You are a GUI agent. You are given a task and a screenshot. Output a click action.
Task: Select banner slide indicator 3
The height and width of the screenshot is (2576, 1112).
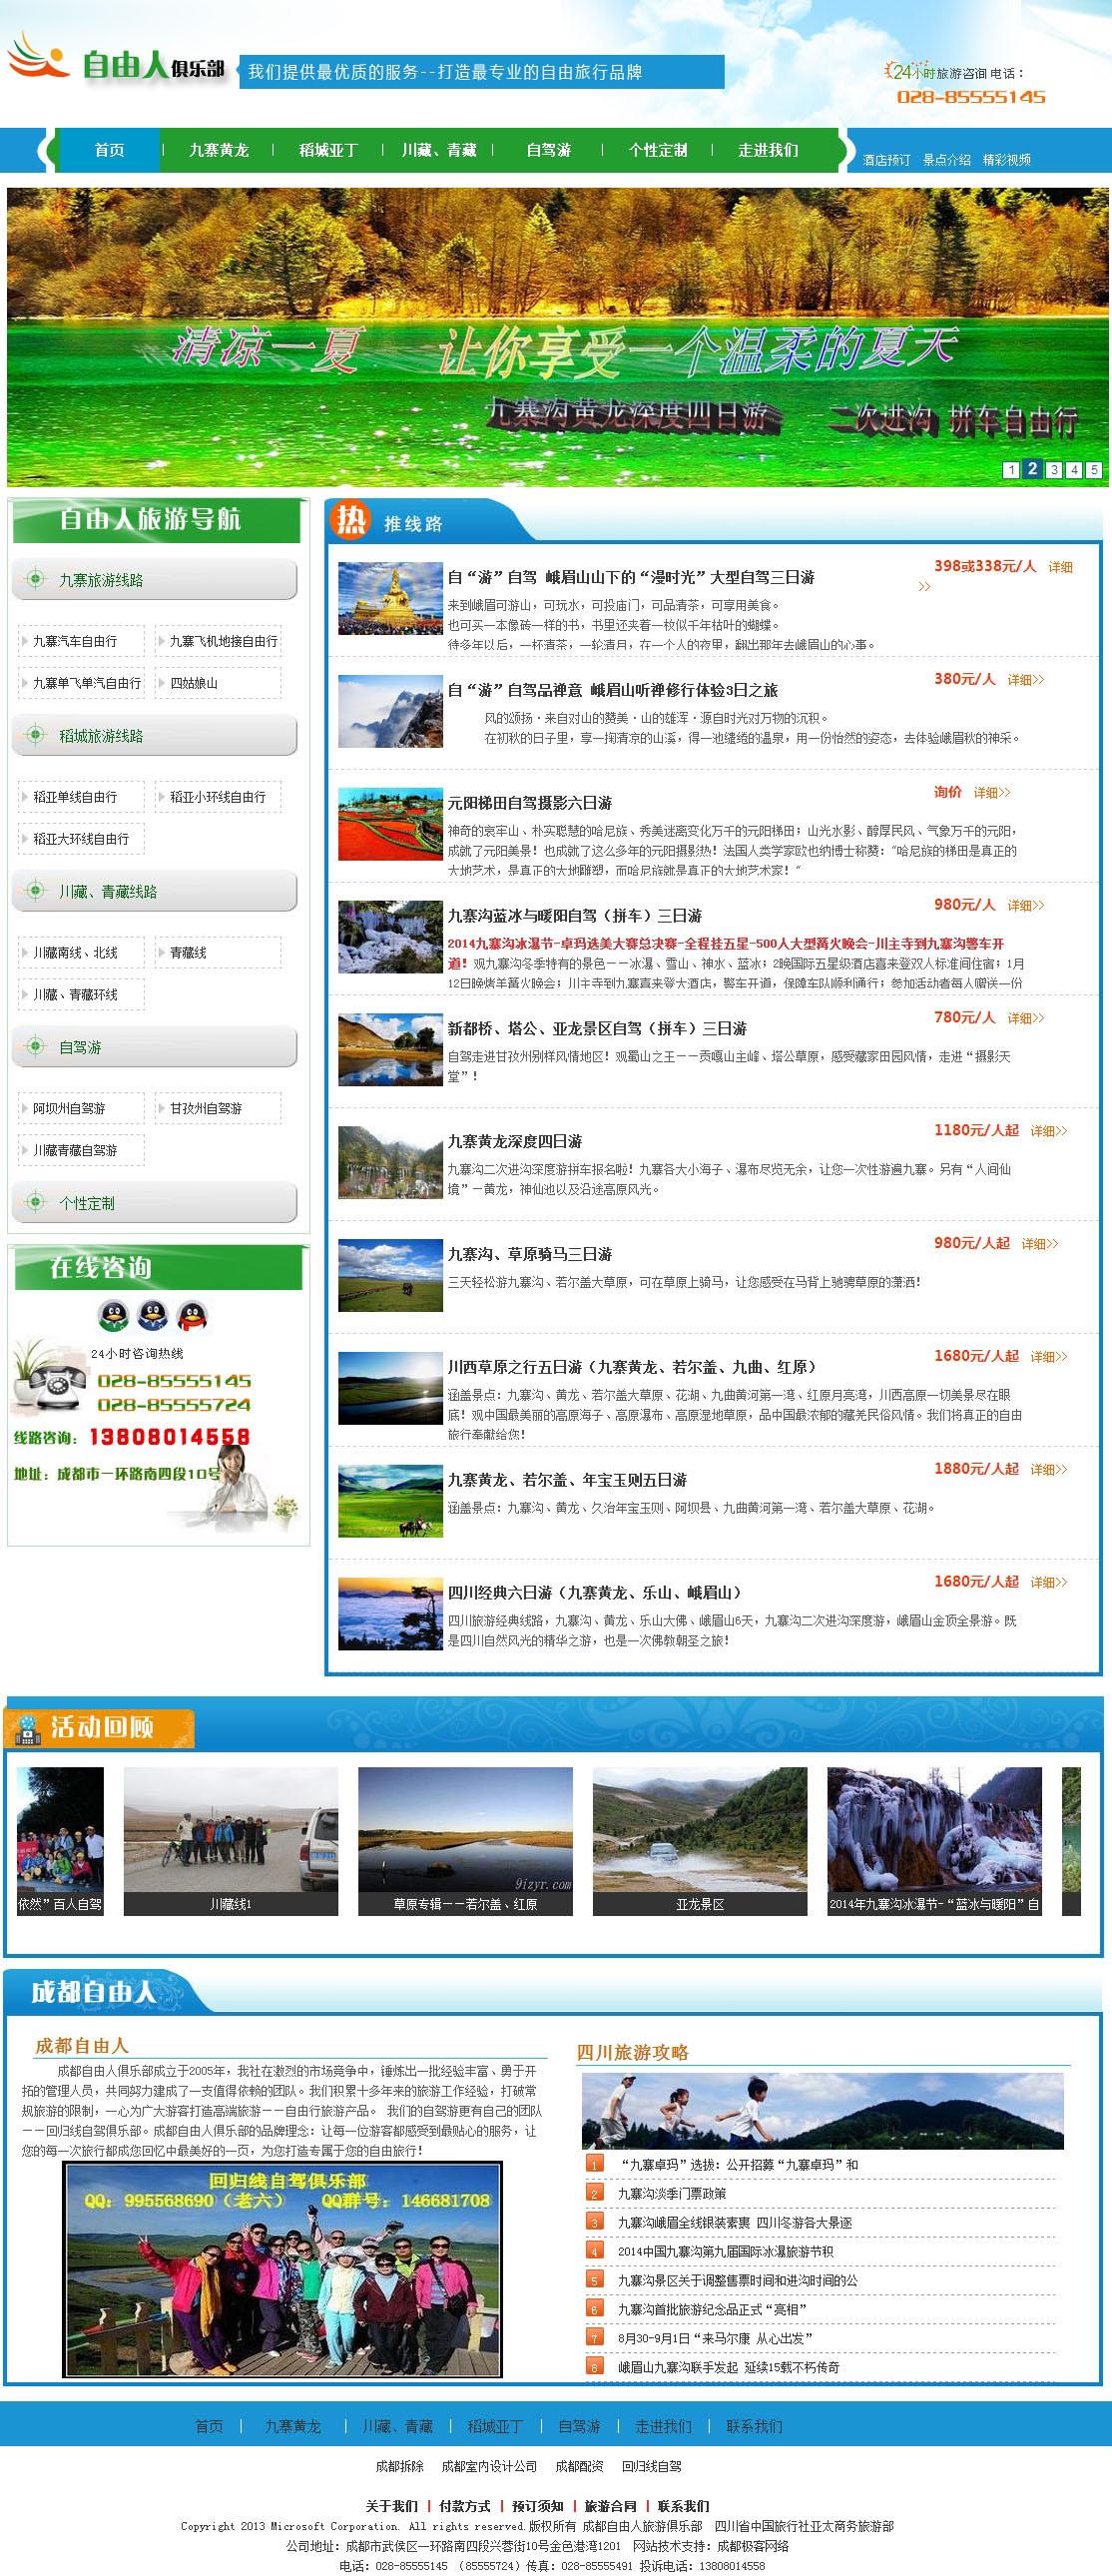pos(1054,470)
